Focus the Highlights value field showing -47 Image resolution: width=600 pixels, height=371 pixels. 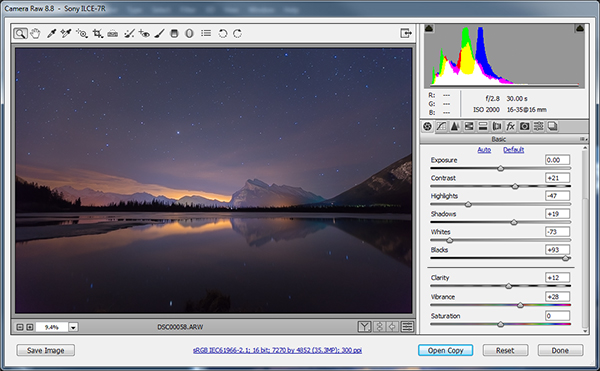click(558, 196)
